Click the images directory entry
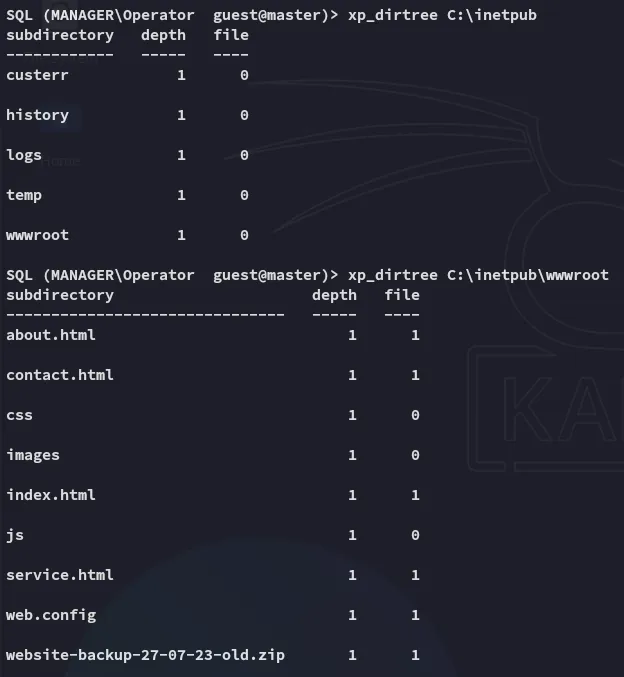624x677 pixels. coord(33,455)
